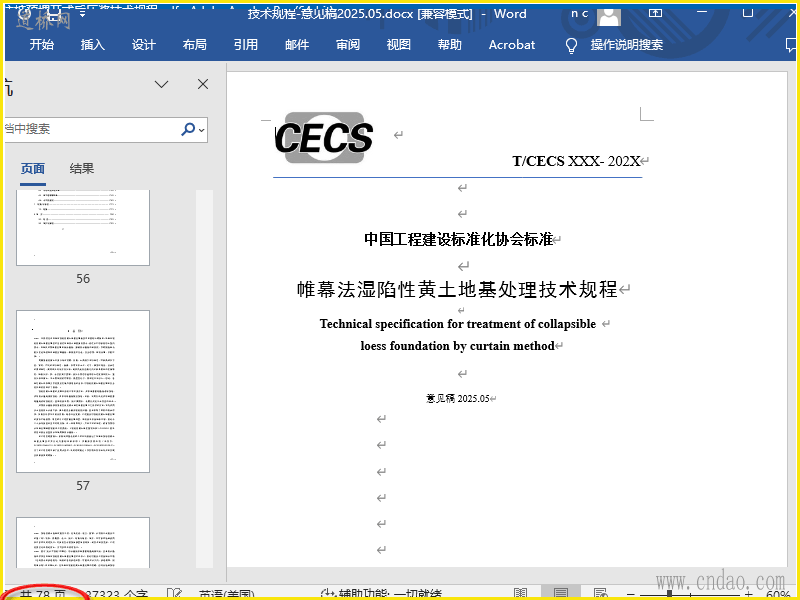Click line 'Technical specification for treatment of collapsible'
800x600 pixels.
(458, 324)
